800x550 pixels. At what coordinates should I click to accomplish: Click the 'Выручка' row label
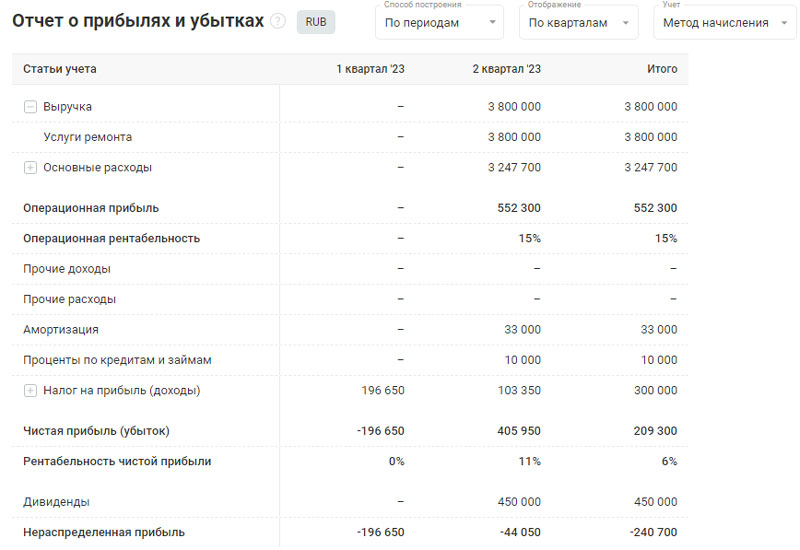(x=67, y=107)
